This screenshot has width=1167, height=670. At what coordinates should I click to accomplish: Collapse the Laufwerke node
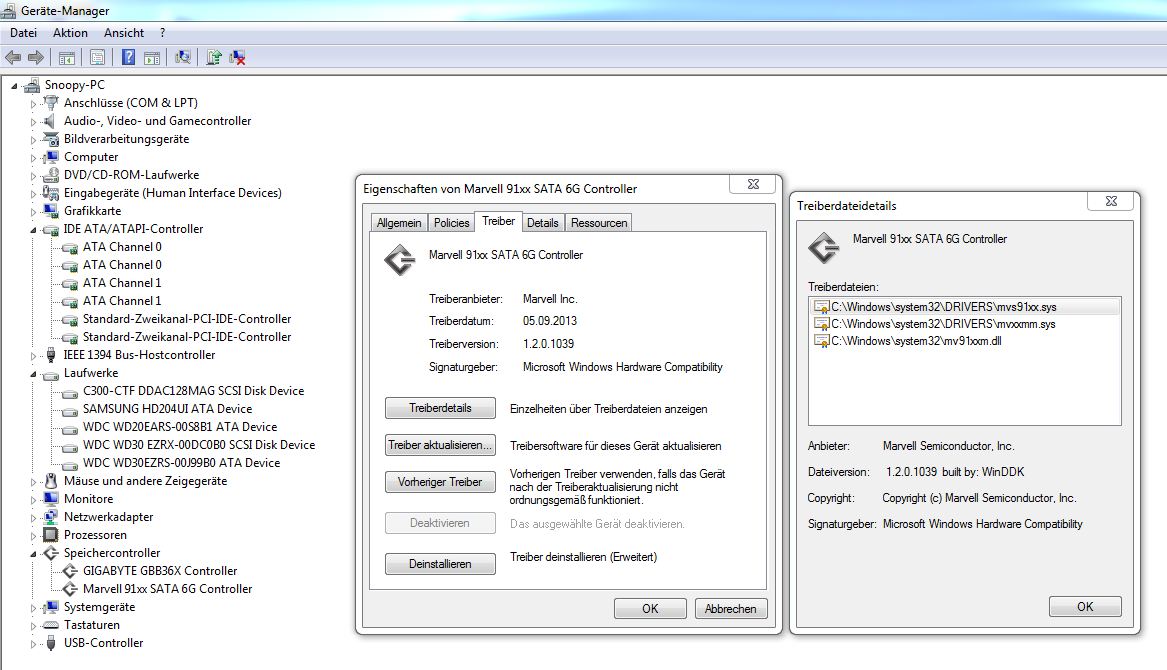click(x=33, y=374)
